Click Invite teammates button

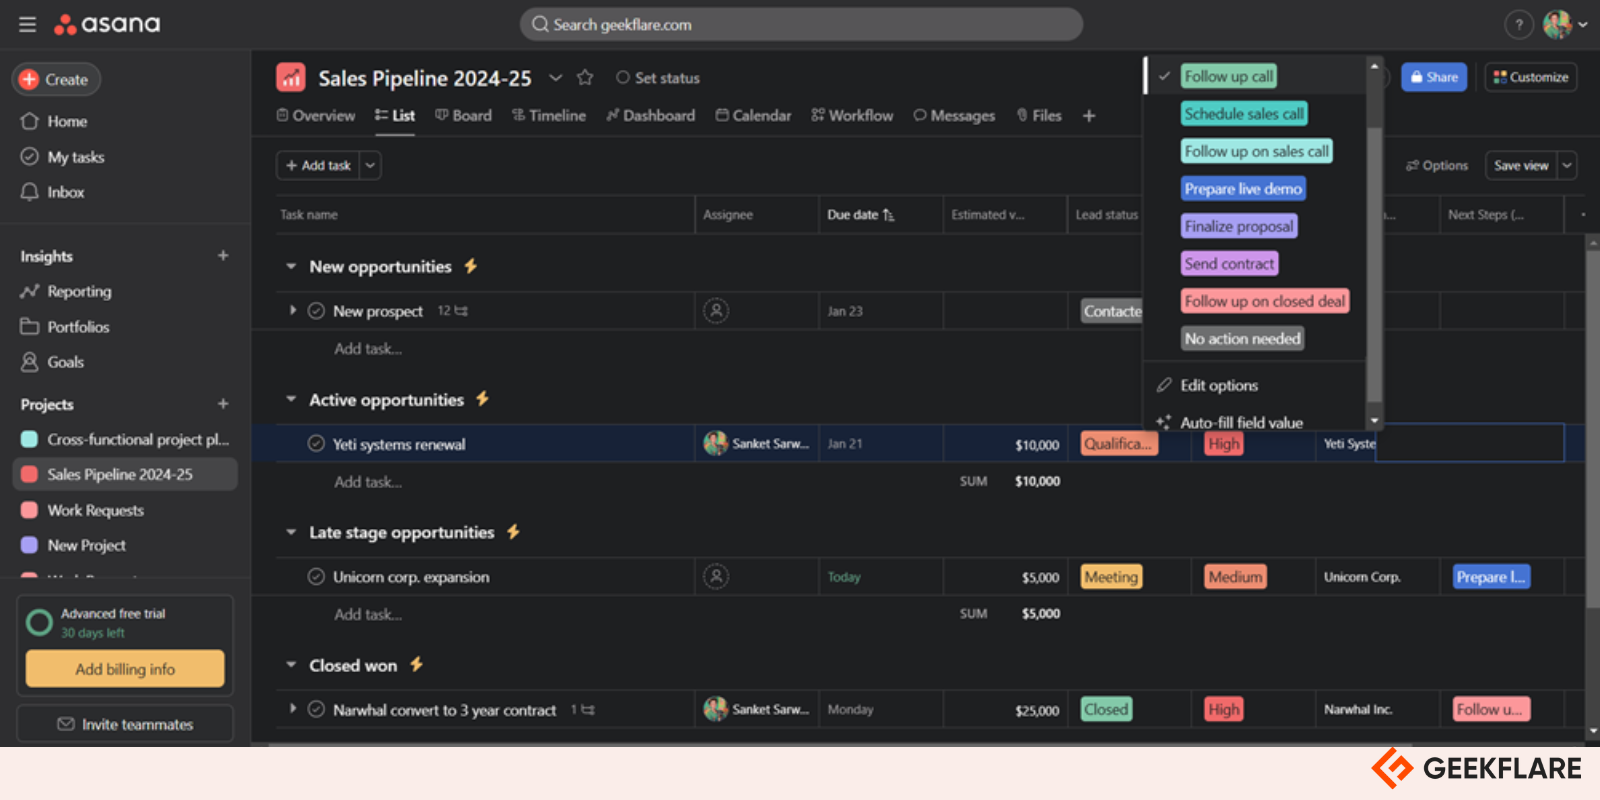[125, 724]
